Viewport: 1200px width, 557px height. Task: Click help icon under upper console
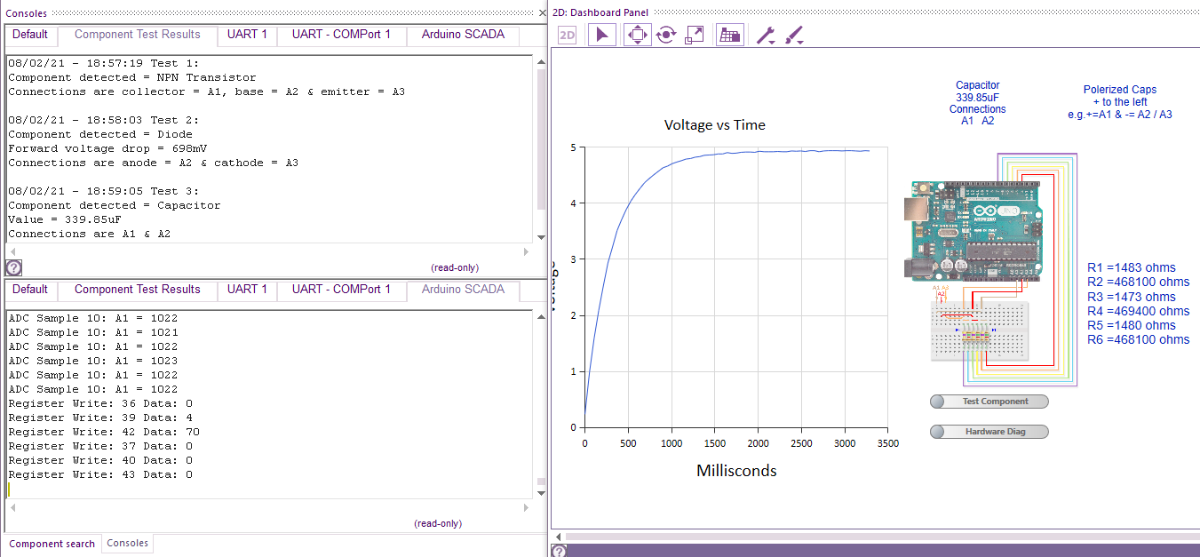13,268
